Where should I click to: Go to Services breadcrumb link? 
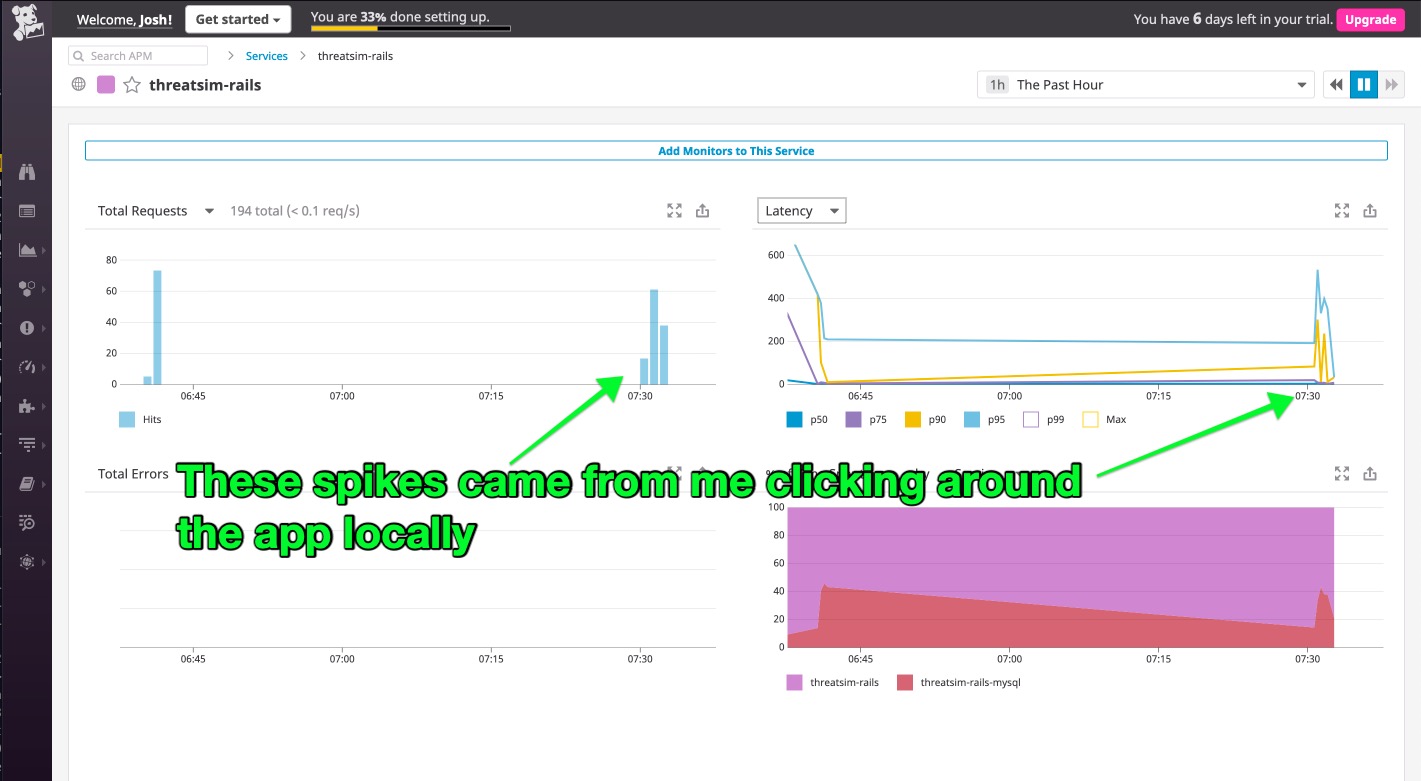click(267, 56)
